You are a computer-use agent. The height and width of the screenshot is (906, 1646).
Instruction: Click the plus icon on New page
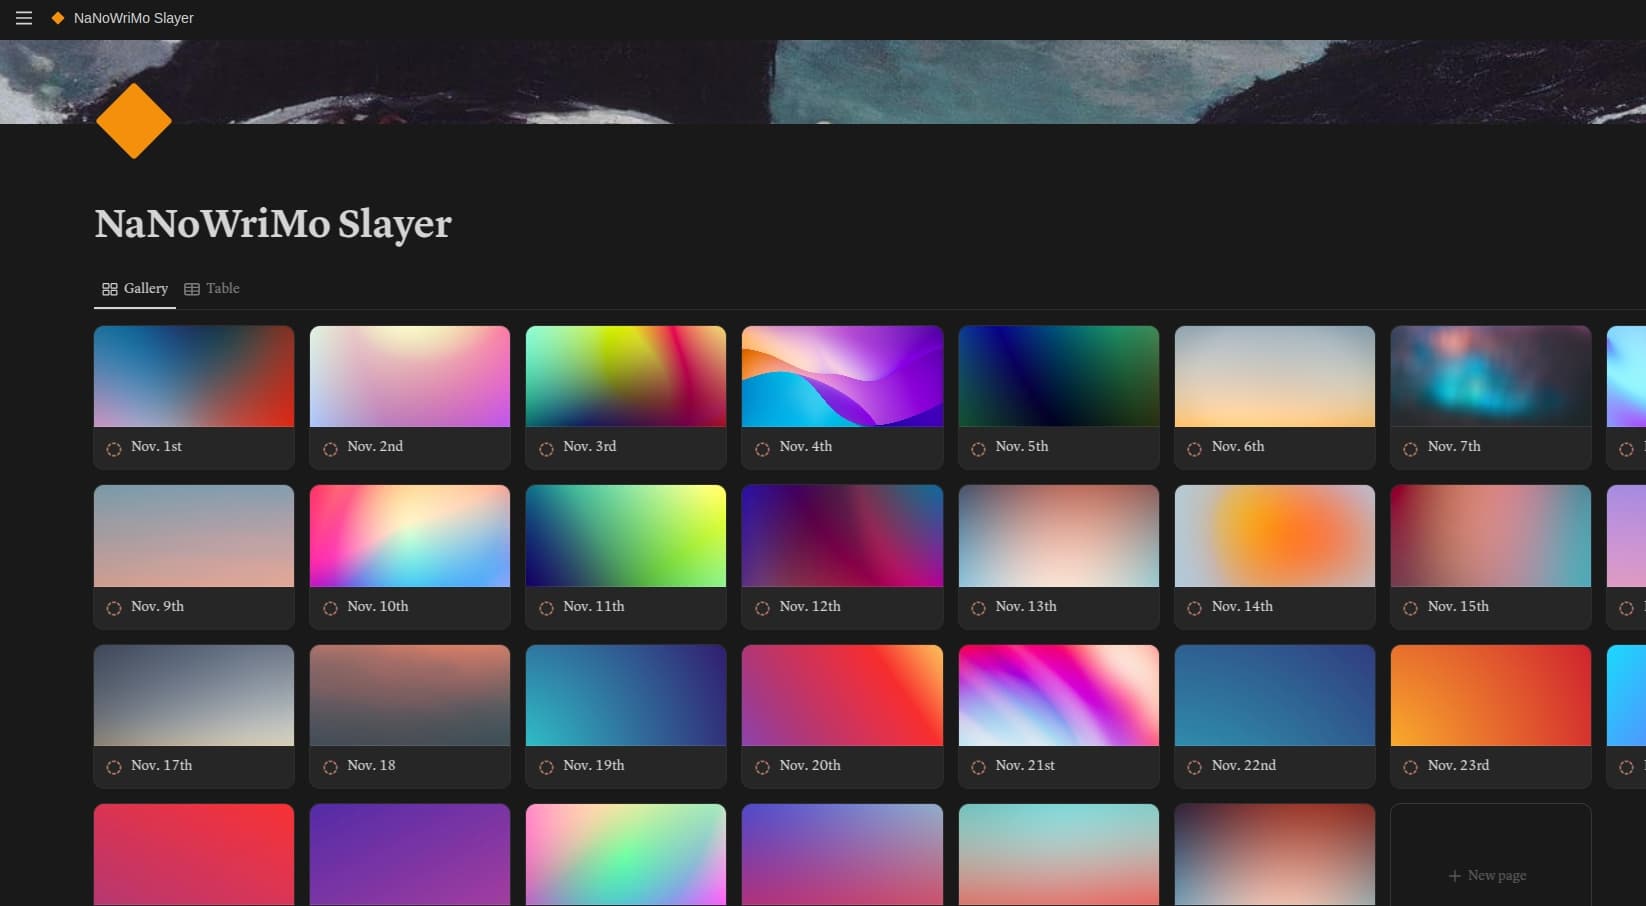point(1455,876)
